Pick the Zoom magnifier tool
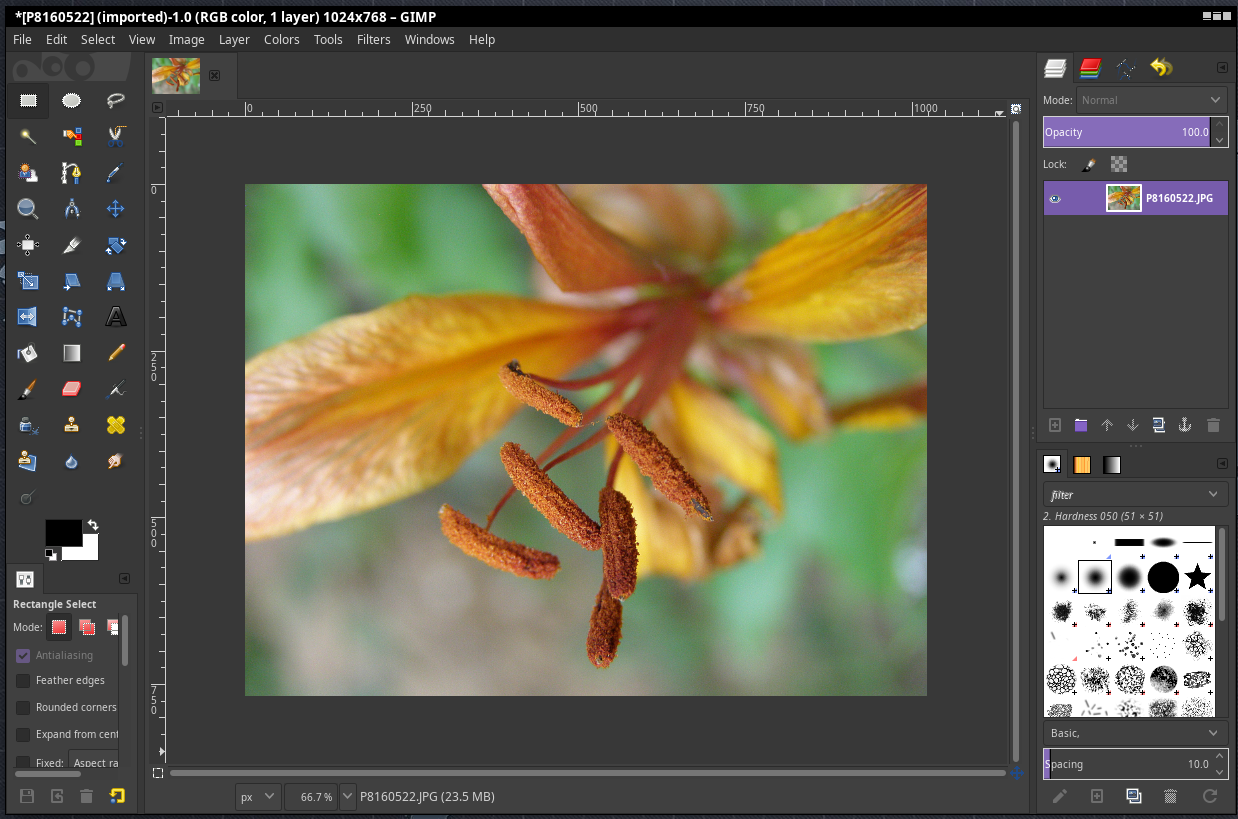This screenshot has height=819, width=1238. click(28, 209)
